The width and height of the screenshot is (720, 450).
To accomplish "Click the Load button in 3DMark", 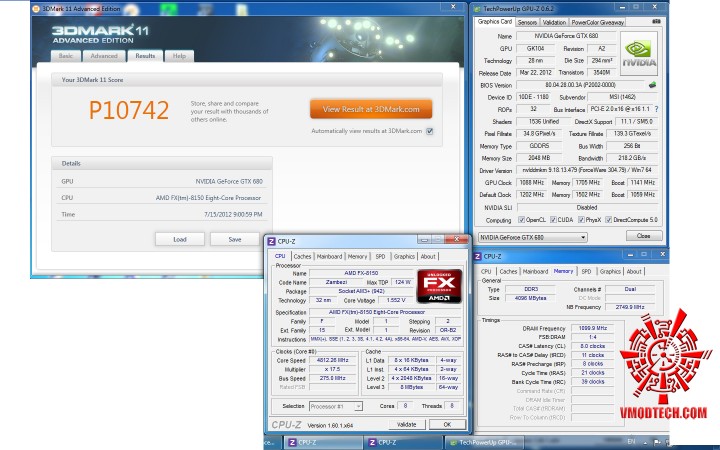I will [x=180, y=239].
